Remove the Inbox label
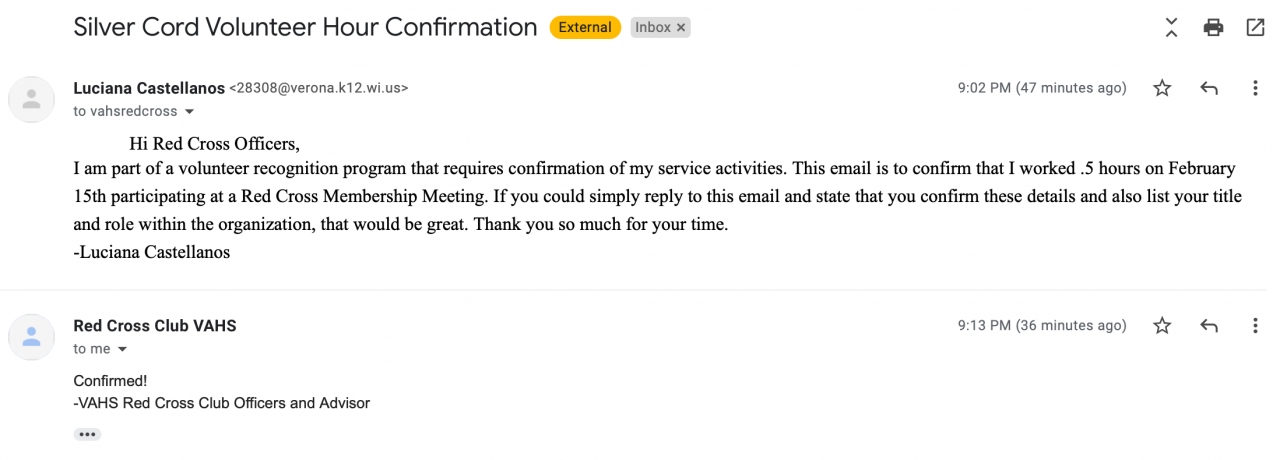 coord(681,28)
